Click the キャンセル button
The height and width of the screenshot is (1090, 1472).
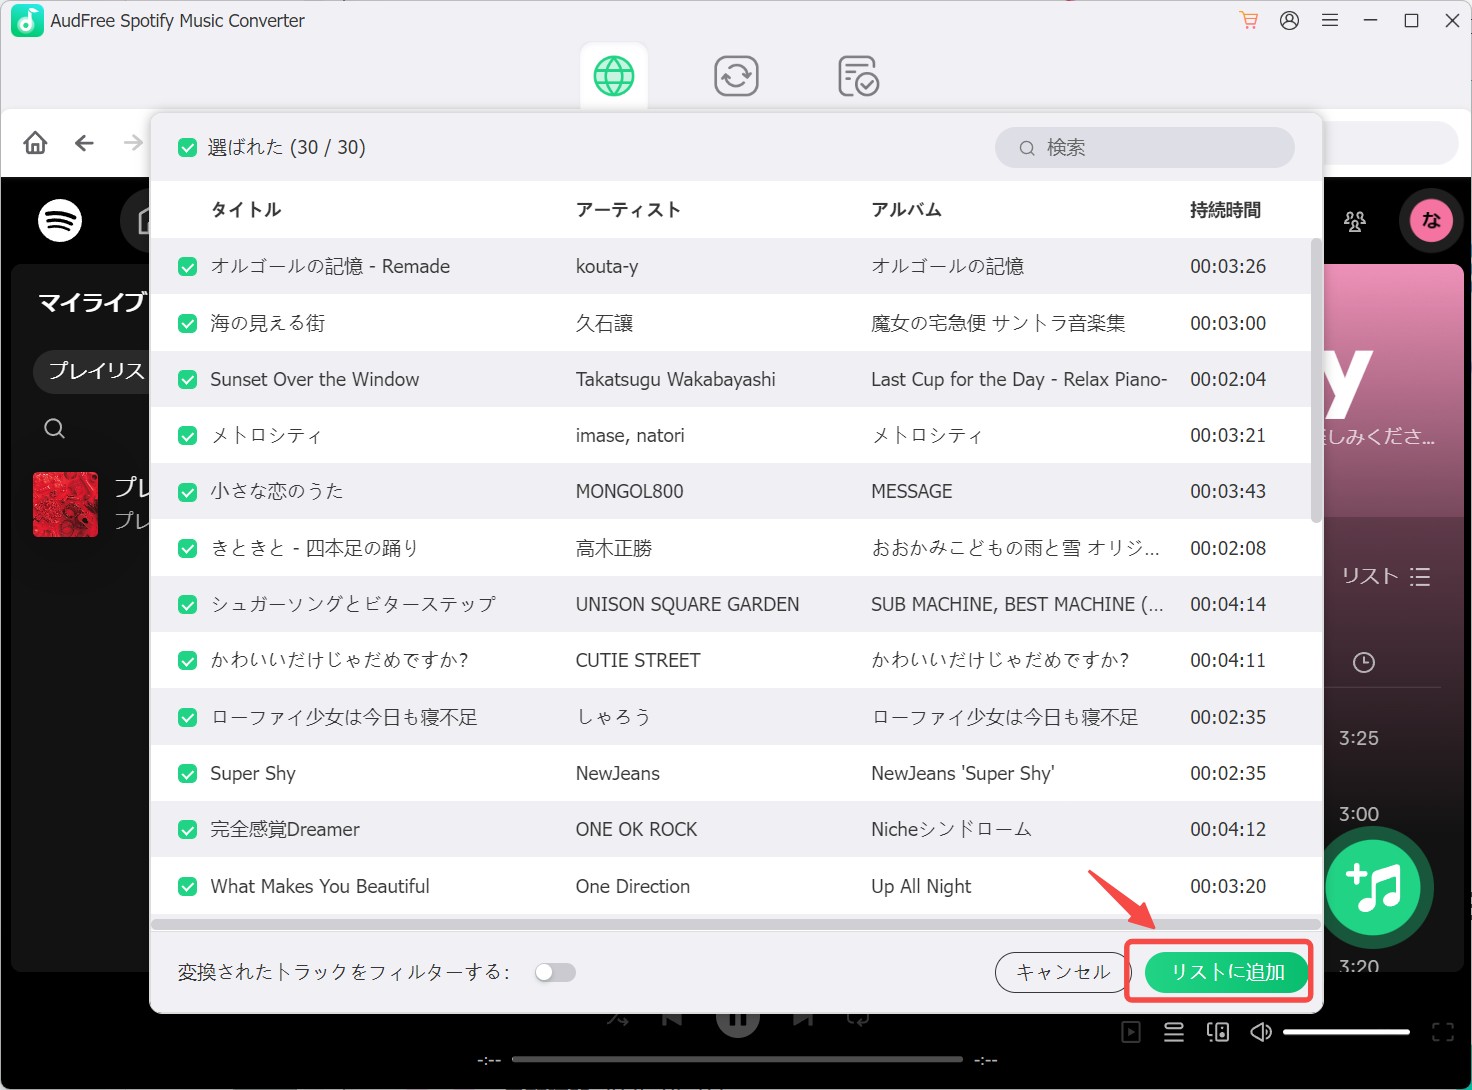coord(1063,972)
